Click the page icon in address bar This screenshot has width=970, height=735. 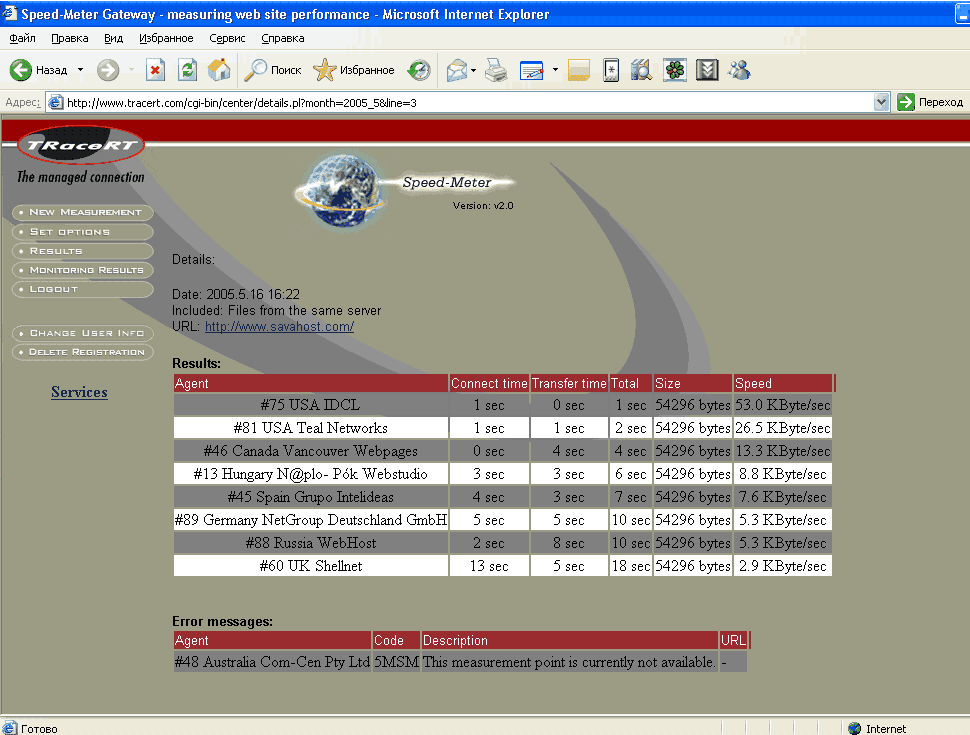56,102
